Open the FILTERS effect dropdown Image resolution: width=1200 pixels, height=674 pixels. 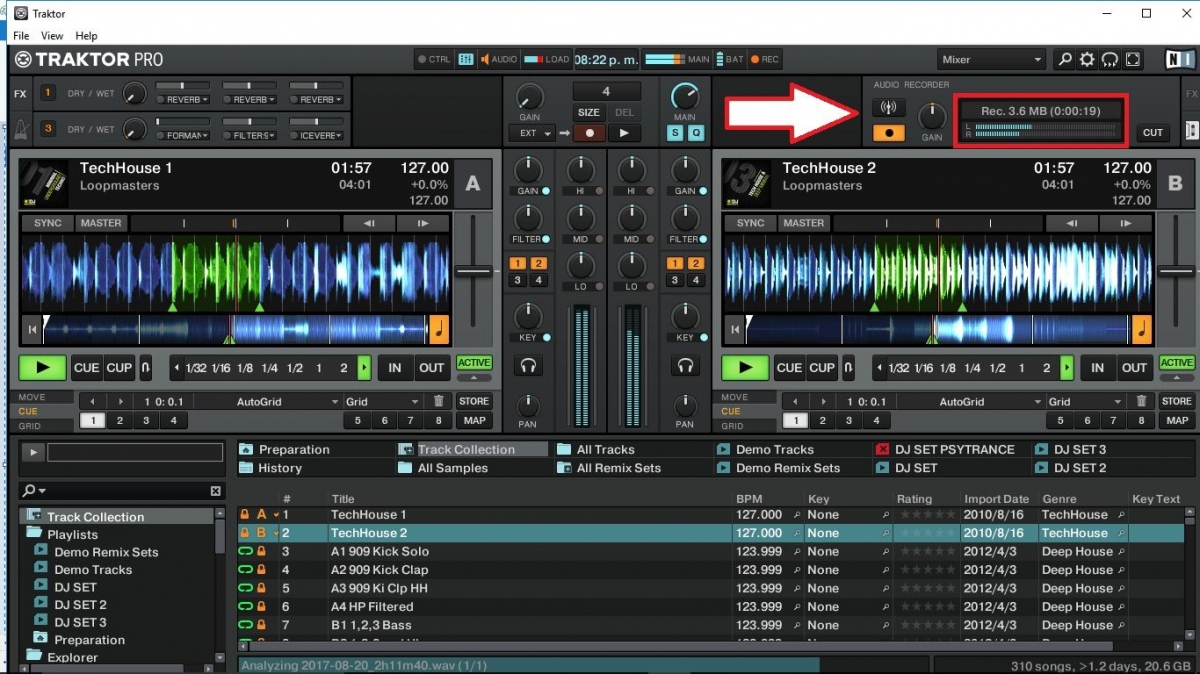click(252, 135)
